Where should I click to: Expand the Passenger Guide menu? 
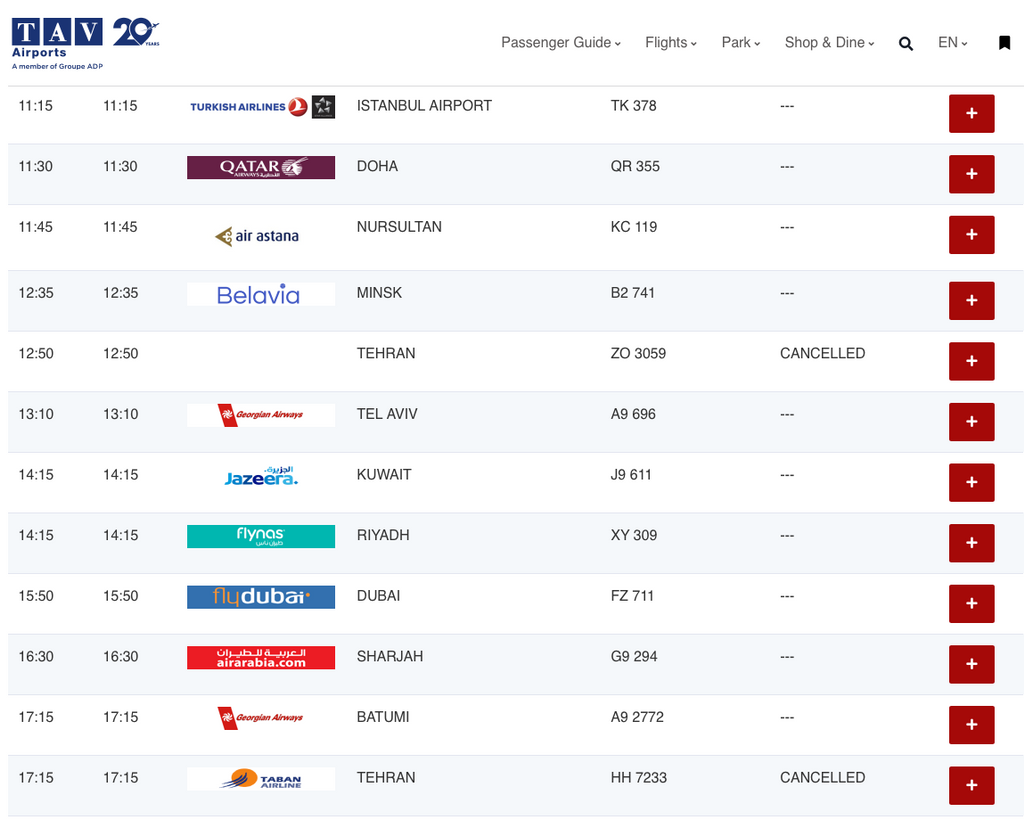pyautogui.click(x=561, y=43)
